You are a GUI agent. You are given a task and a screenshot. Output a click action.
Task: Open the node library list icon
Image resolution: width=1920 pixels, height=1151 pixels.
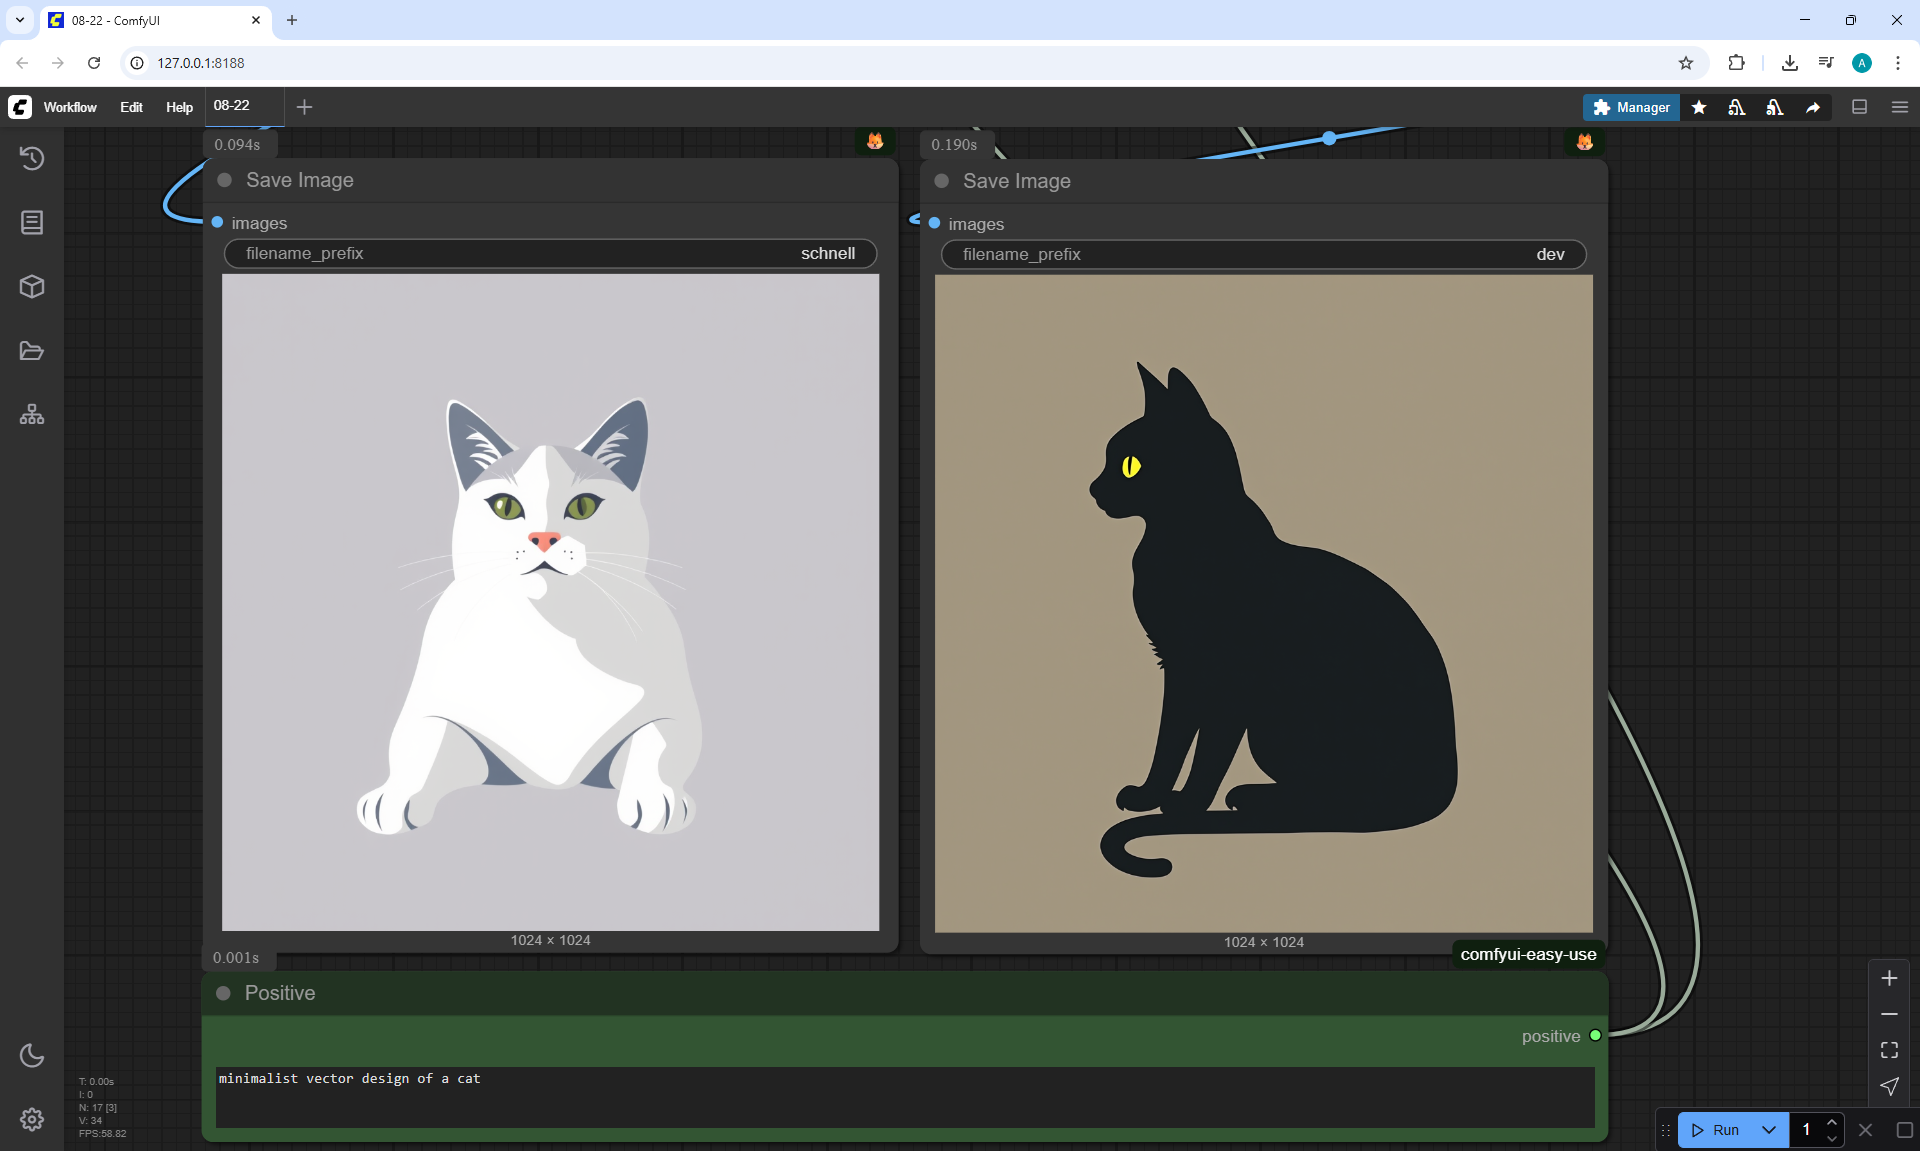32,222
